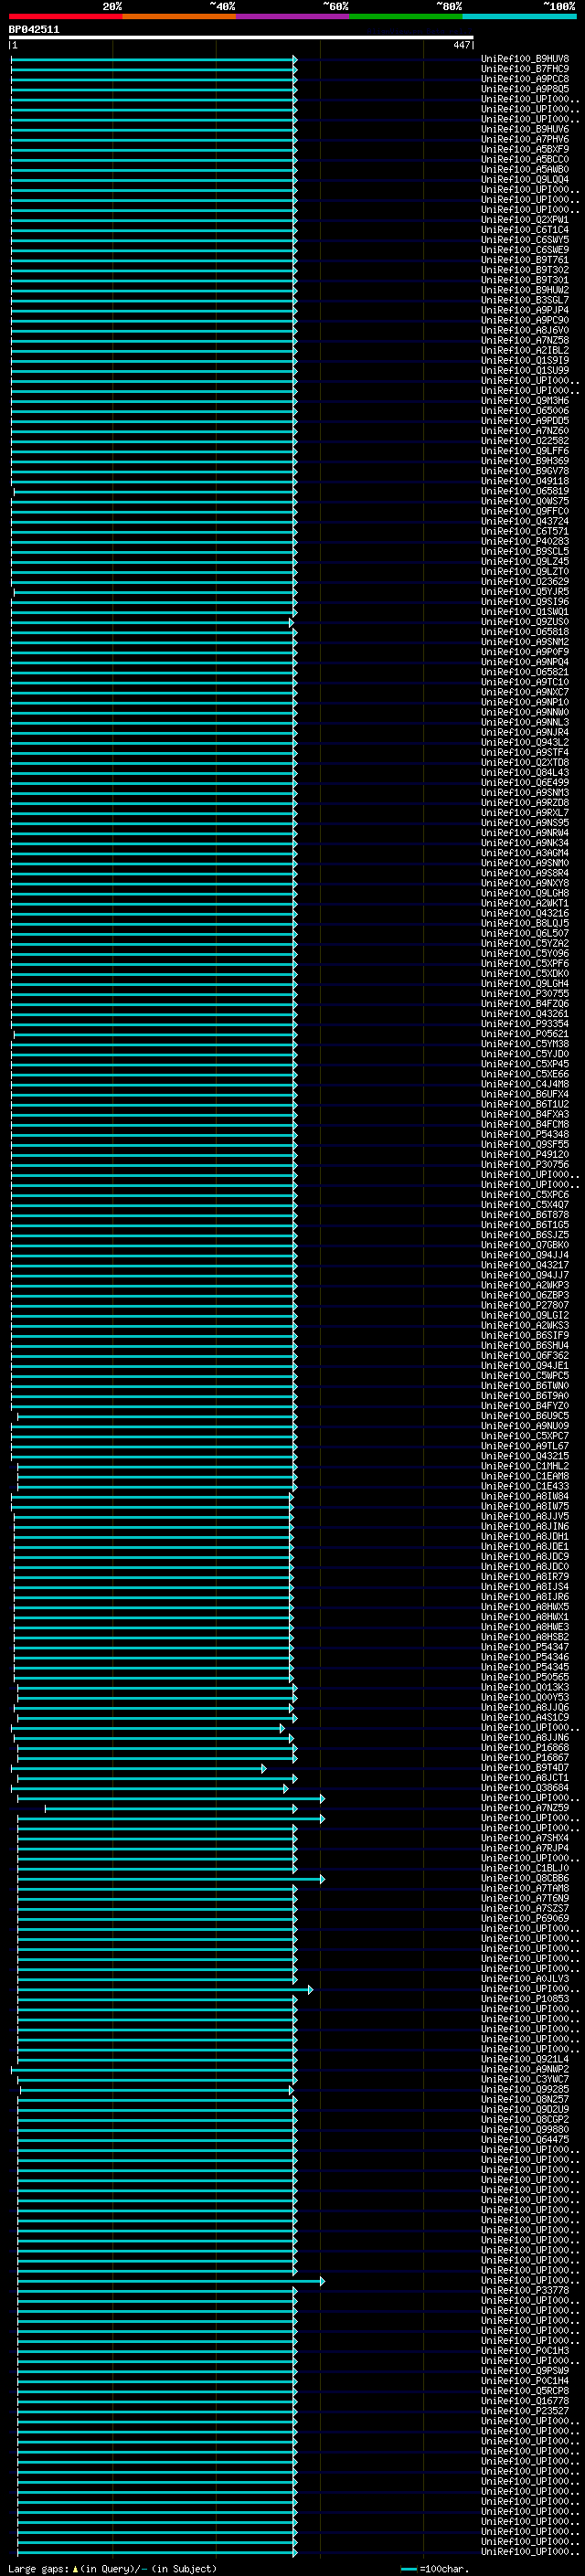
Task: Select hit label UniRef100_Q2XPW1
Action: [525, 220]
